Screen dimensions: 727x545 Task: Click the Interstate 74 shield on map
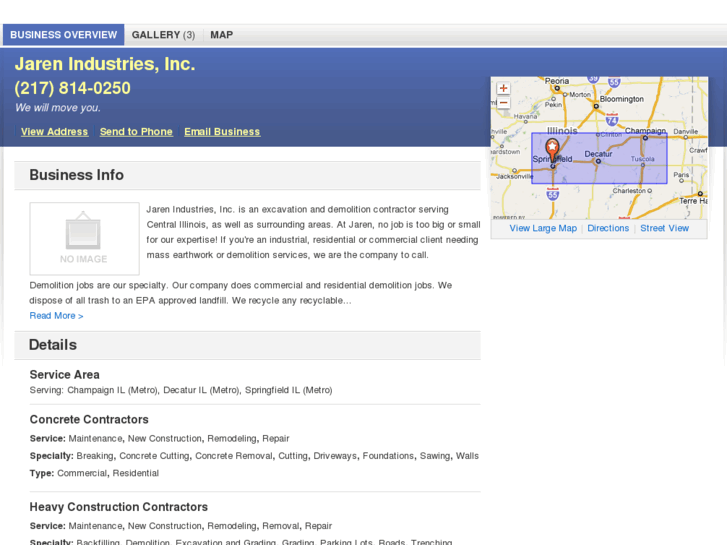tap(612, 120)
